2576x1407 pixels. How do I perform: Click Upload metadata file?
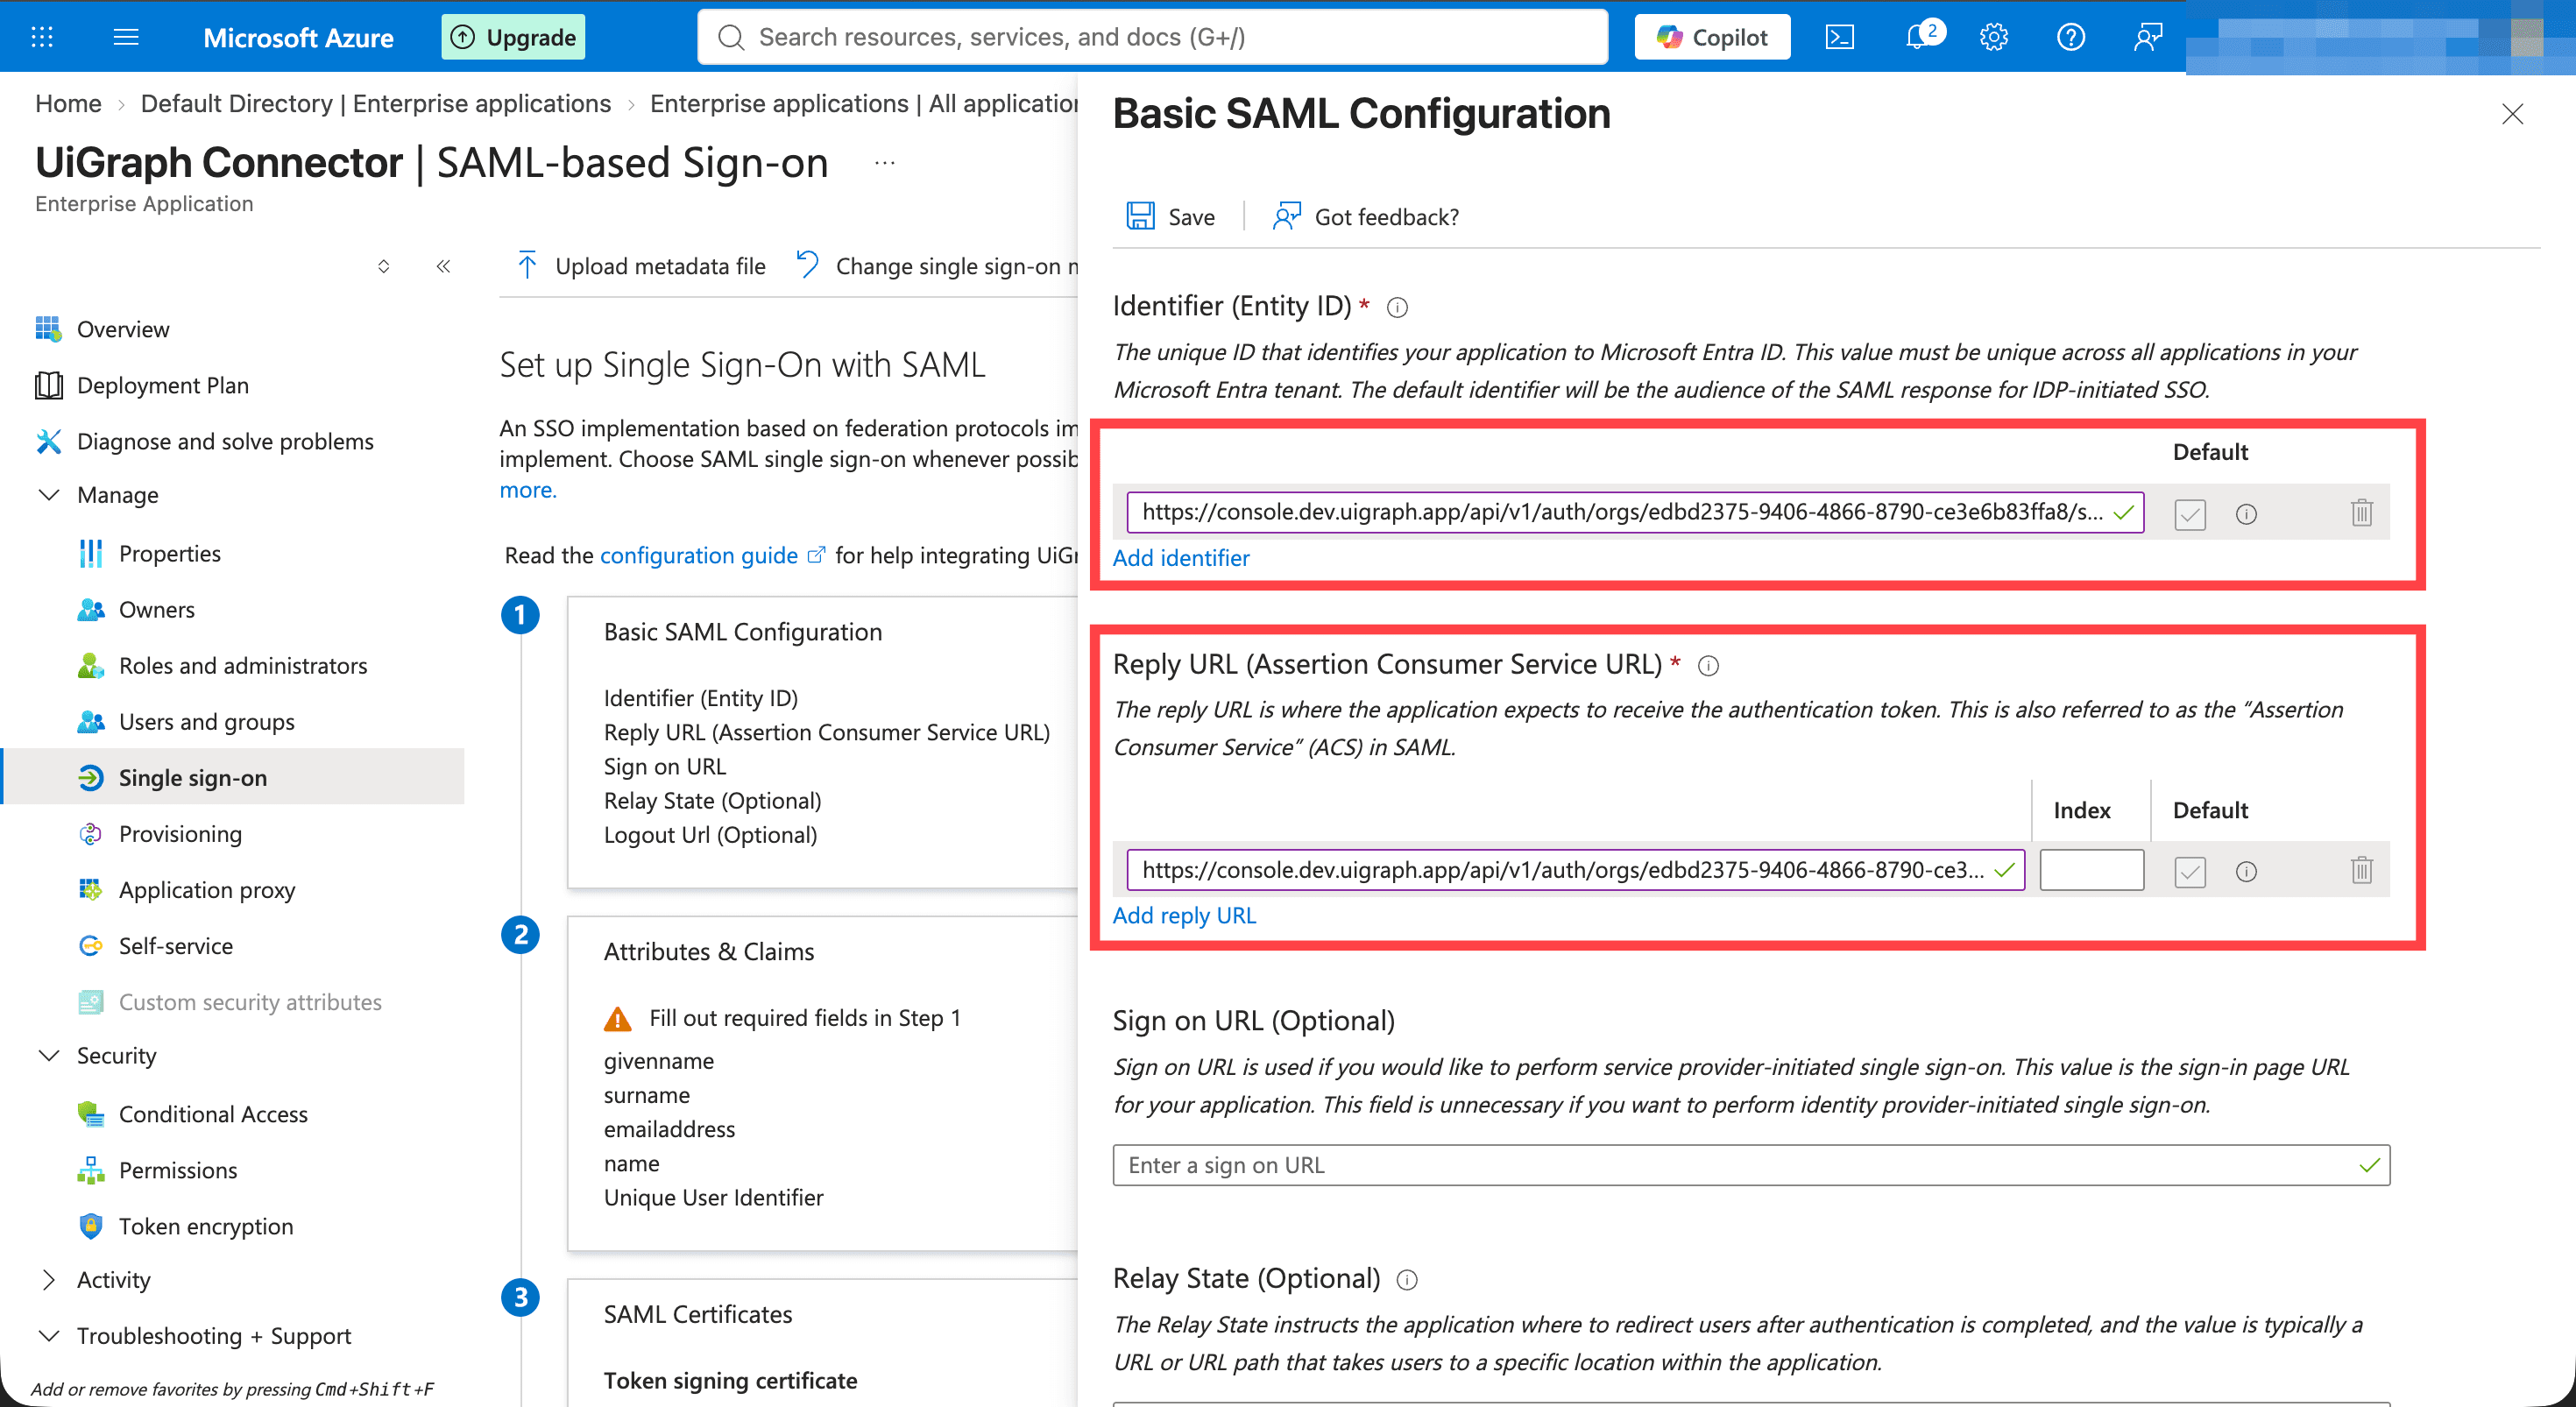(641, 266)
